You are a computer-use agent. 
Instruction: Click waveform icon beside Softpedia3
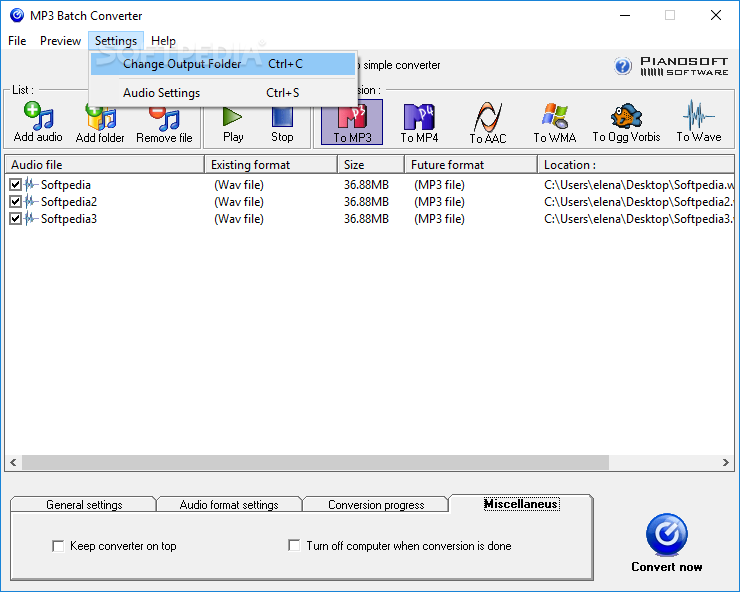tap(31, 219)
